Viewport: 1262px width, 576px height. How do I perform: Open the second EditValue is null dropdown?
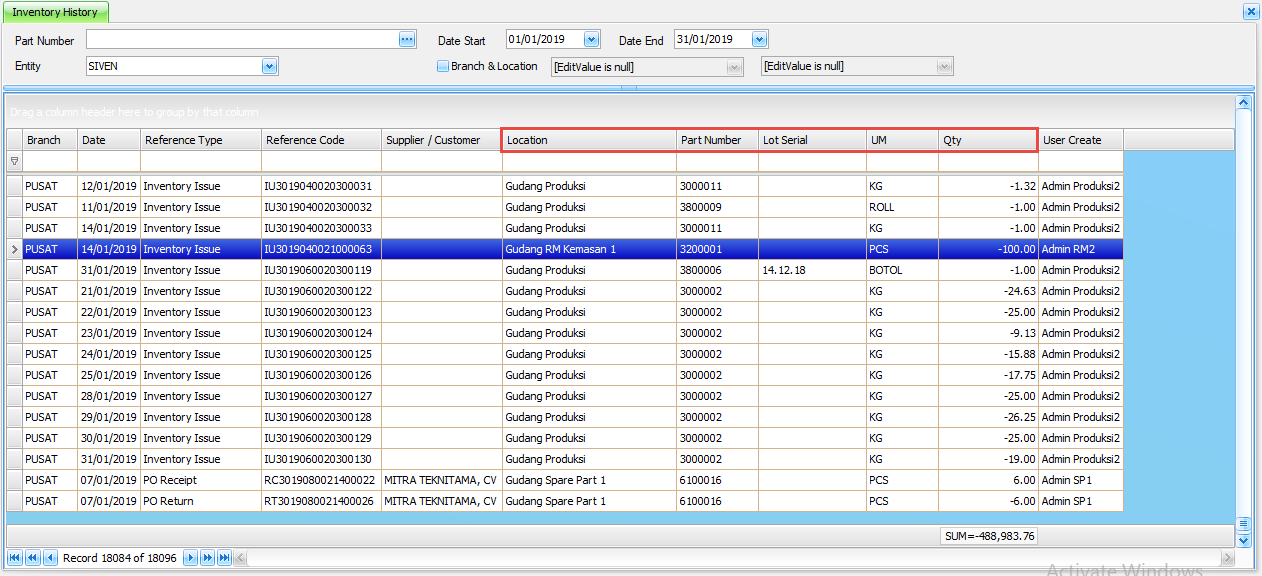943,66
